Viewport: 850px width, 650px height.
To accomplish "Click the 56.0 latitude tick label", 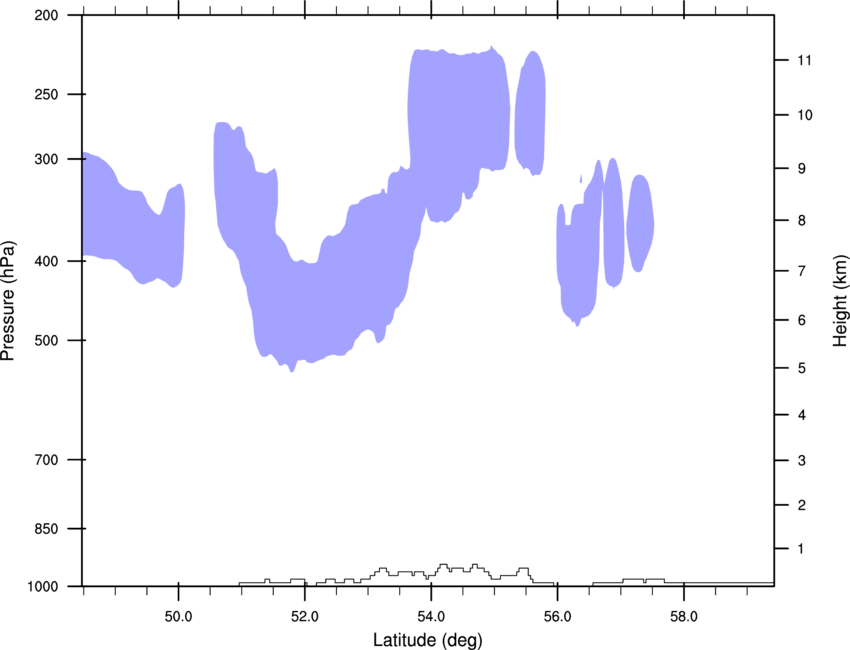I will (x=557, y=617).
